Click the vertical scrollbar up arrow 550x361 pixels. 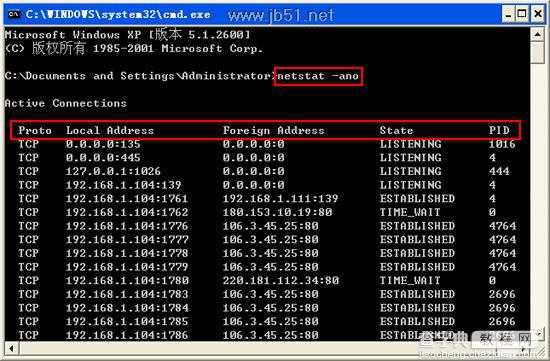tap(537, 34)
